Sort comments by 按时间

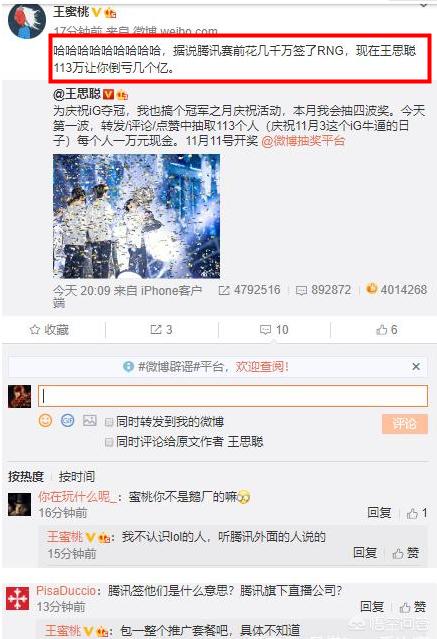(x=77, y=476)
